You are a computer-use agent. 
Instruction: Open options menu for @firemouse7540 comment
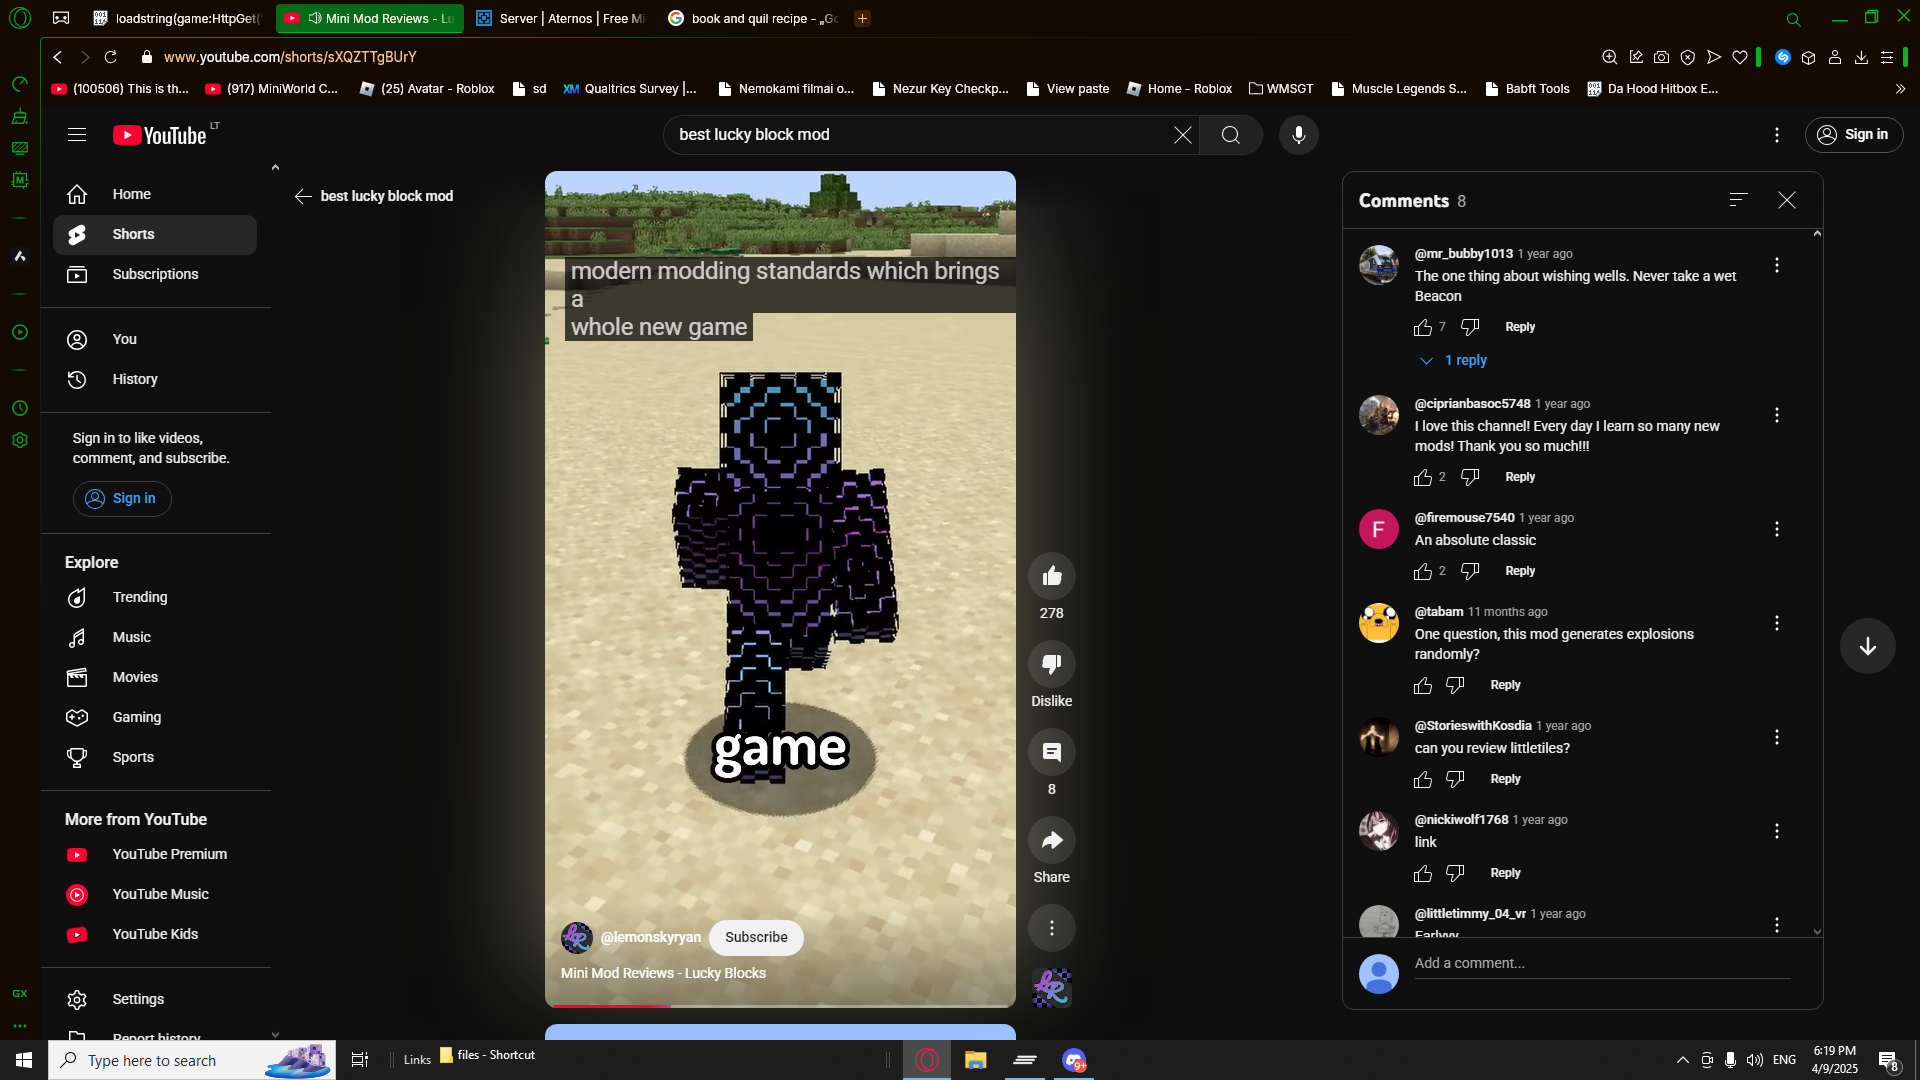coord(1777,529)
